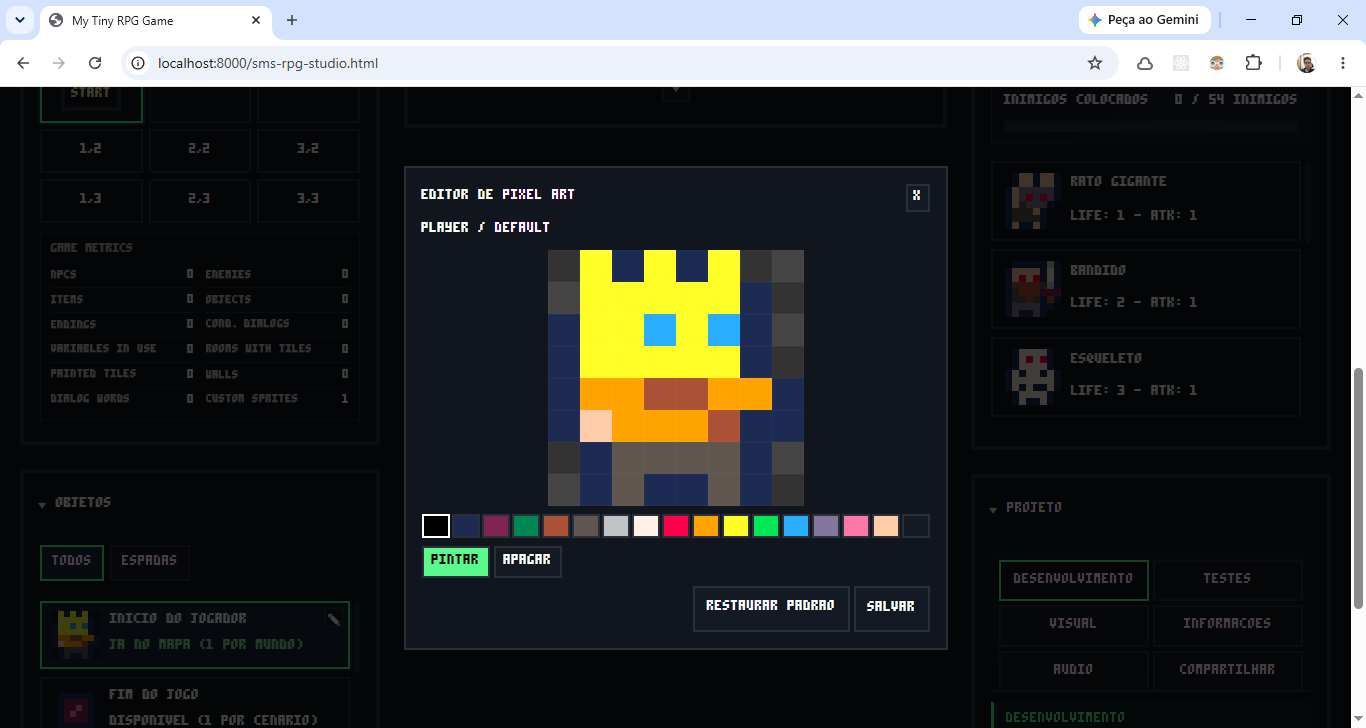Open a new browser tab
1366x728 pixels.
292,20
